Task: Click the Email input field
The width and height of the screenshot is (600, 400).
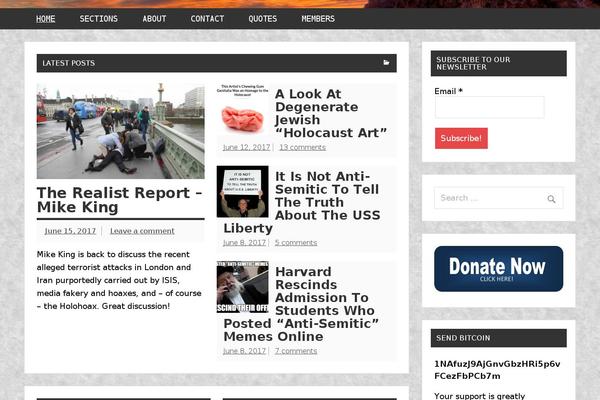Action: point(489,107)
